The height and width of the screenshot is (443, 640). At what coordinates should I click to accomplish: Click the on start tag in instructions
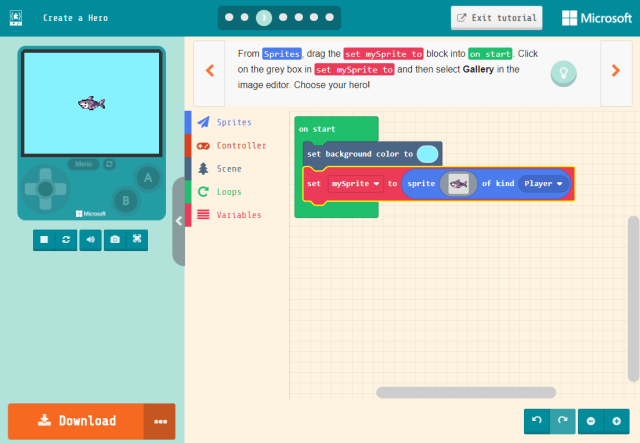490,54
